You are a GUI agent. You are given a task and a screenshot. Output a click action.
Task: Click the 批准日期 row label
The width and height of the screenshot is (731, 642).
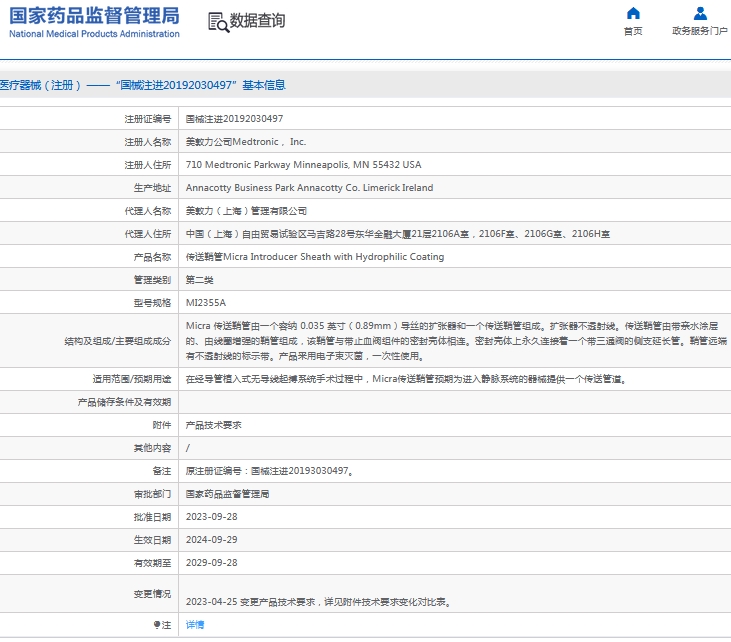152,517
